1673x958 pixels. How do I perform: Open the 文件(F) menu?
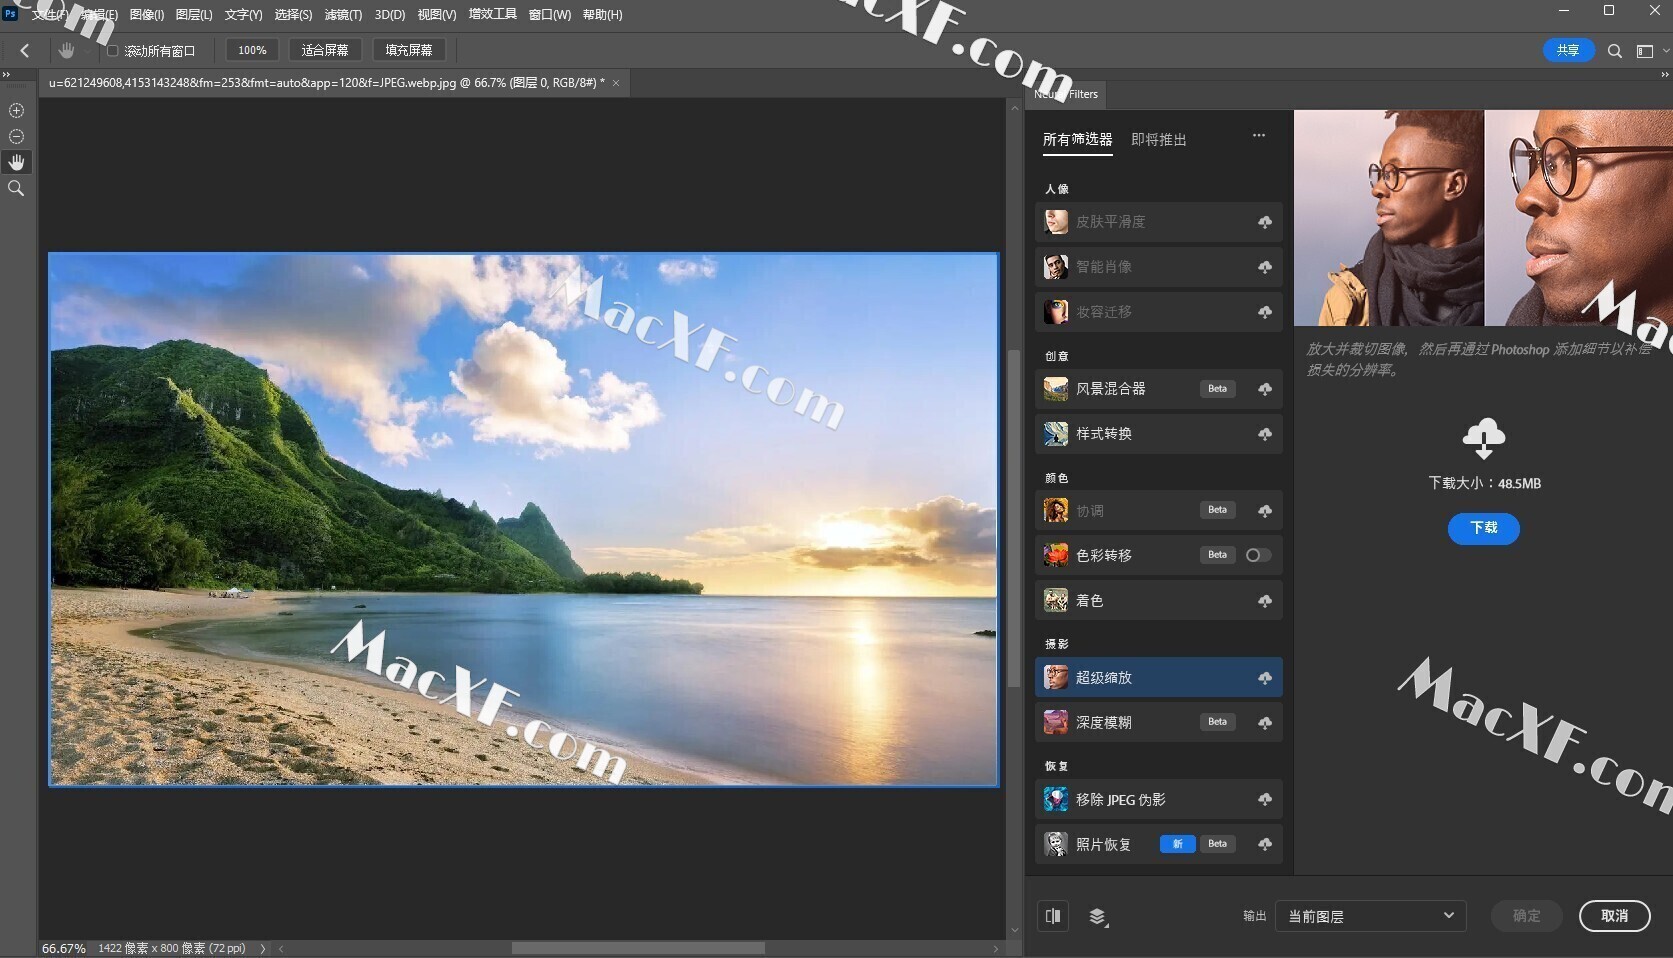49,15
